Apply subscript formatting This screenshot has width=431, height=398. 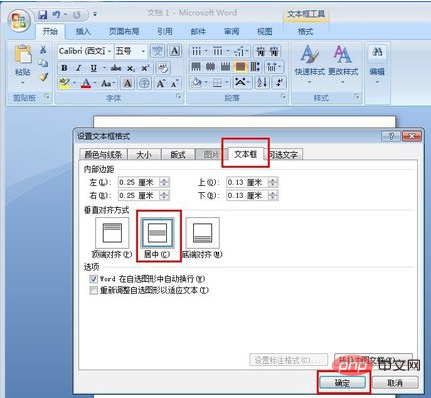pyautogui.click(x=131, y=68)
